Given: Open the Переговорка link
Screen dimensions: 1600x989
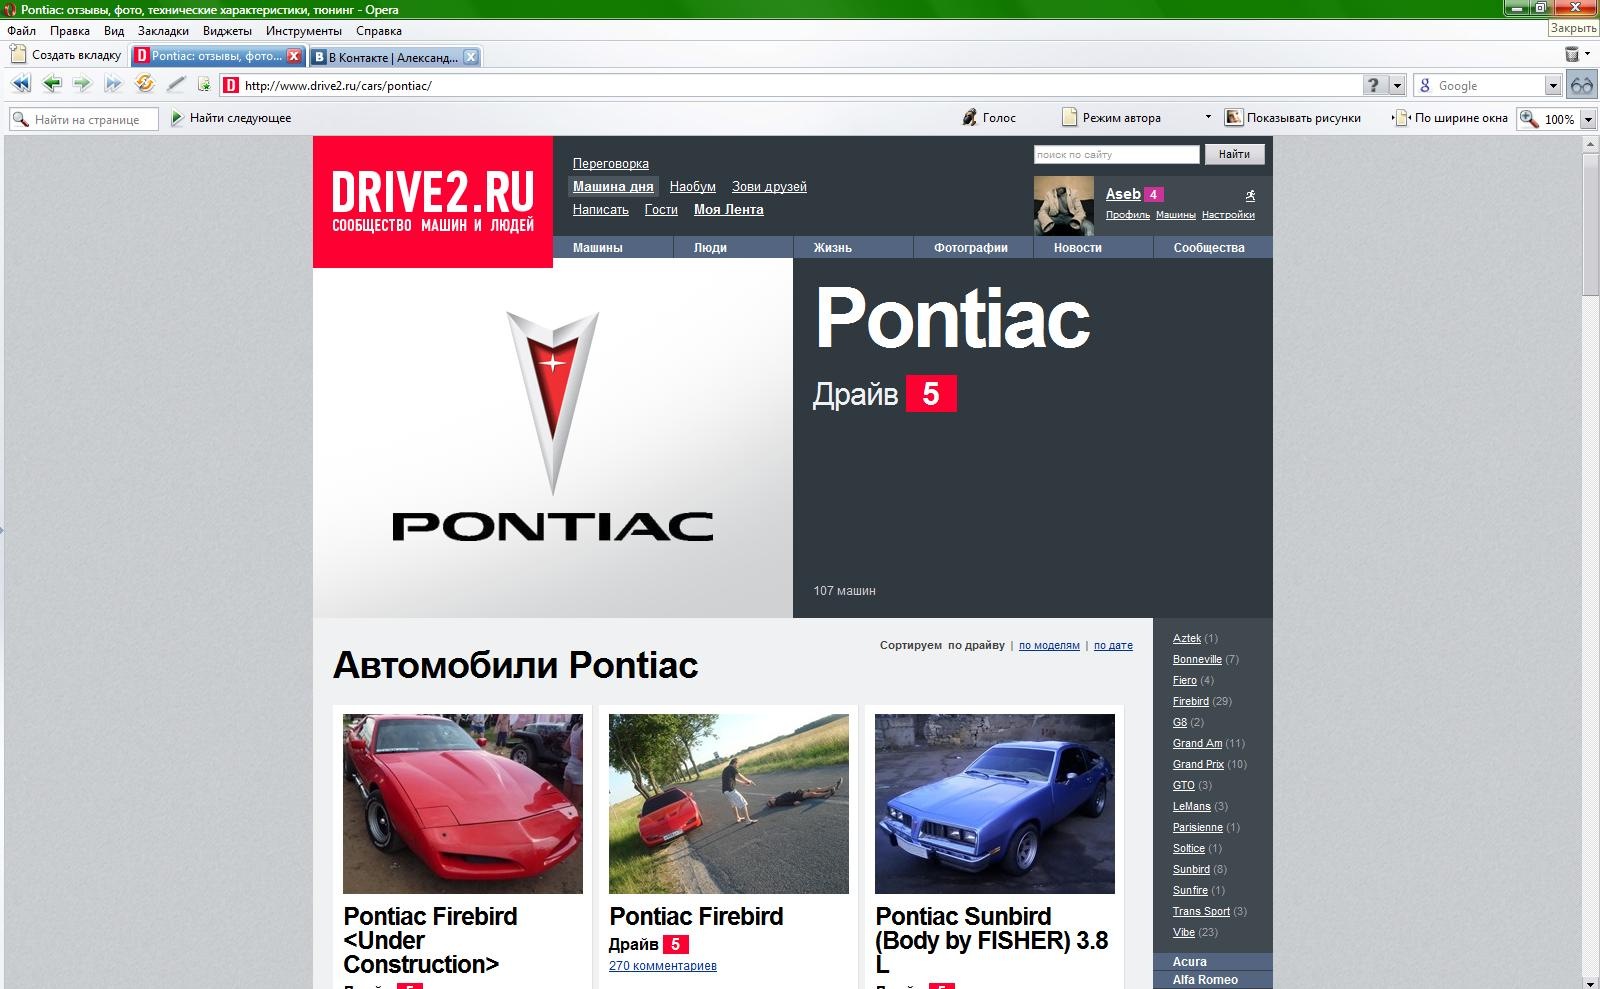Looking at the screenshot, I should (610, 164).
